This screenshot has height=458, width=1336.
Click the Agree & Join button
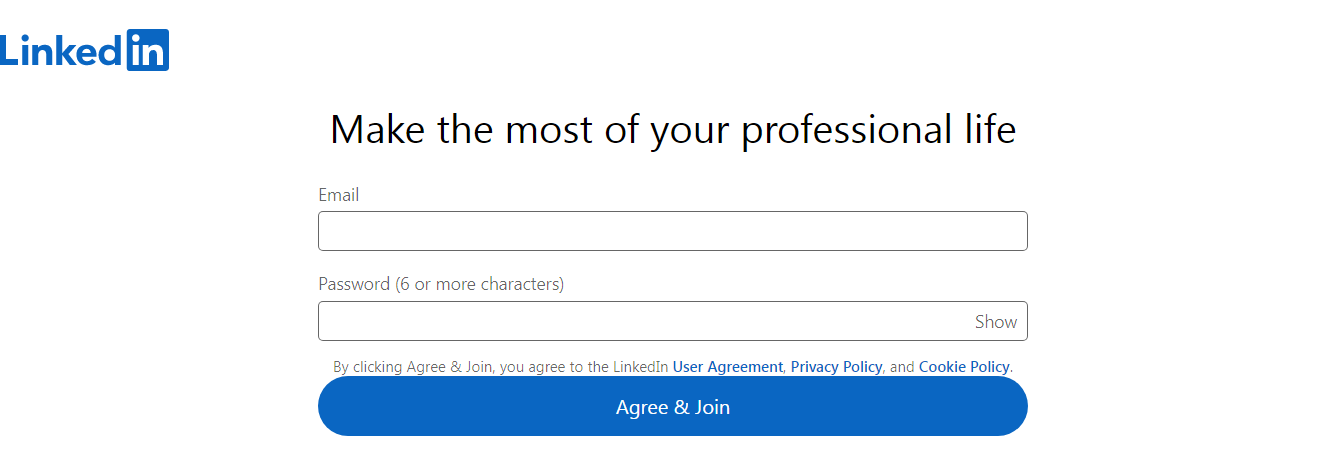click(x=673, y=406)
